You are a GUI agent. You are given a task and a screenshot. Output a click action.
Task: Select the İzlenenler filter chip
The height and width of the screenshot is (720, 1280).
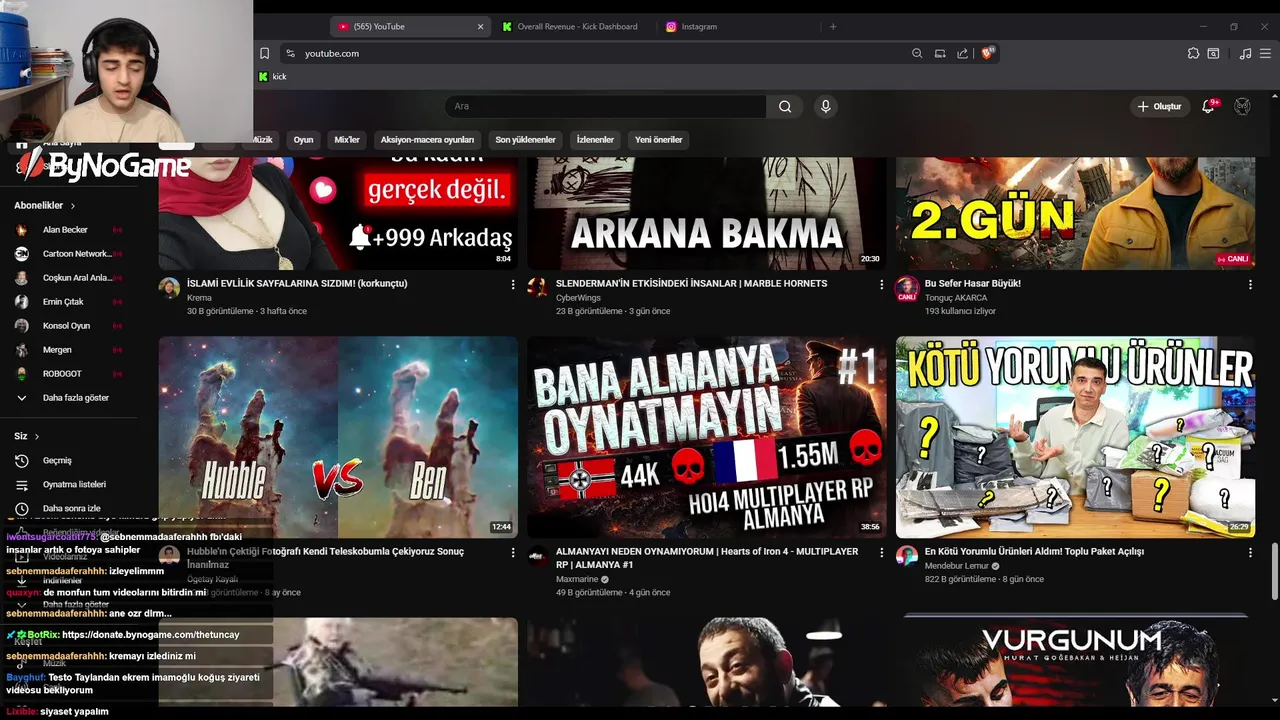tap(595, 140)
